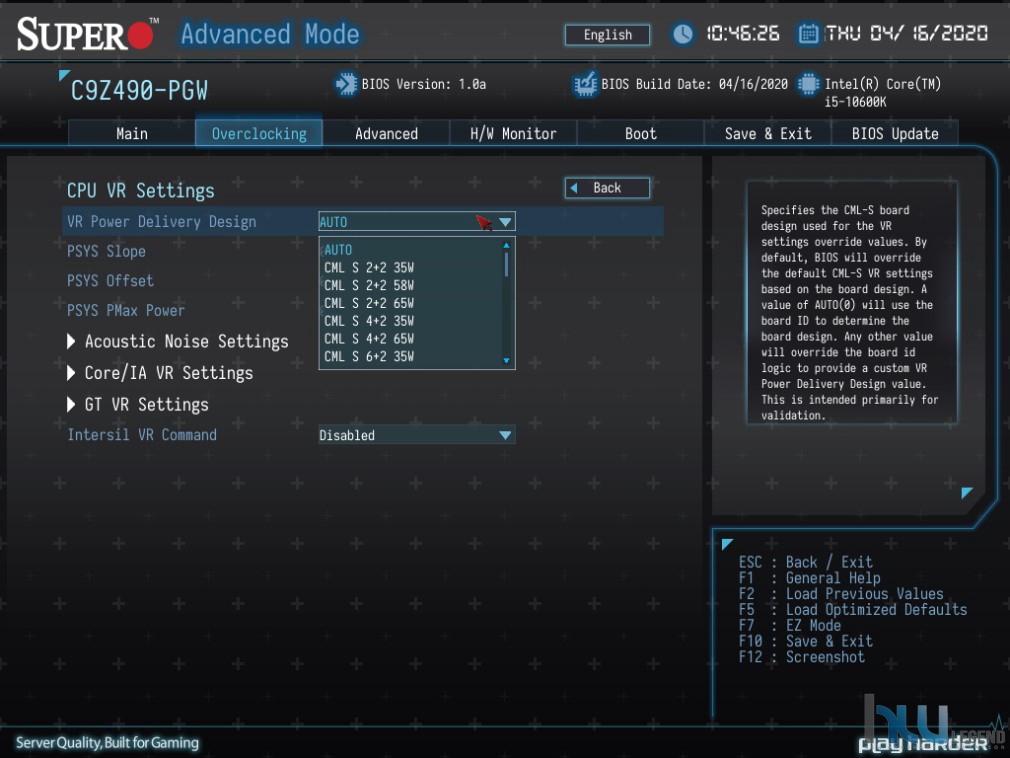Click the ESC : Back / Exit hint
Screen dimensions: 1010x758
[x=806, y=562]
